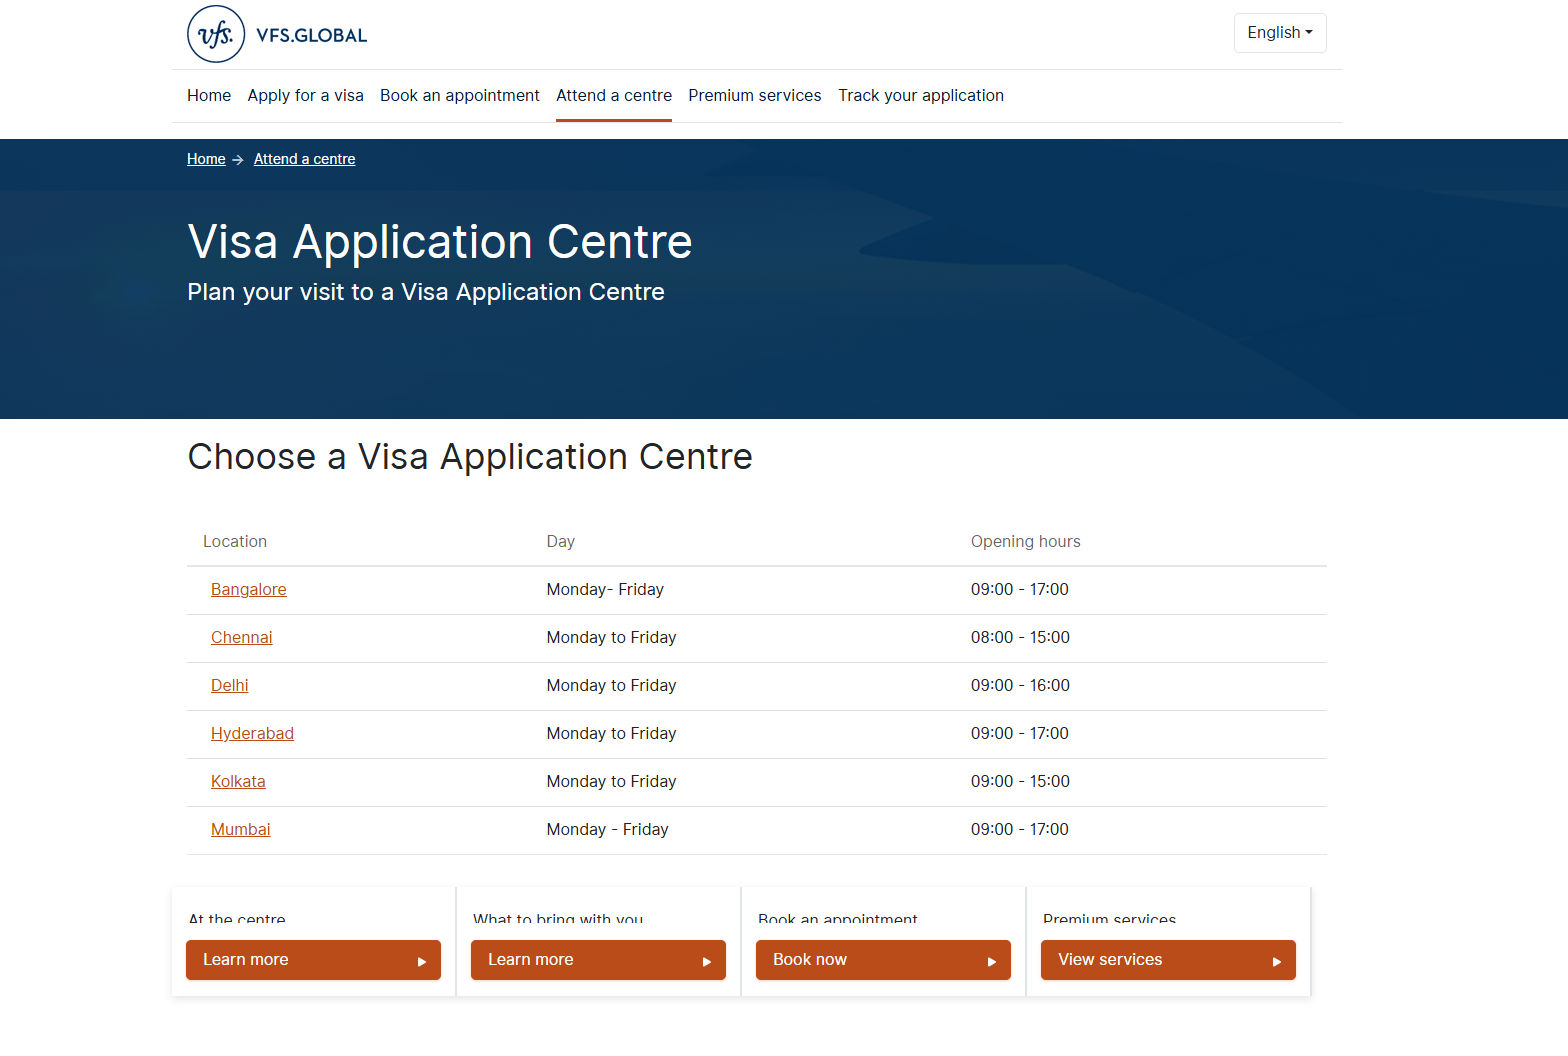Viewport: 1568px width, 1056px height.
Task: Select Track your application menu item
Action: pos(921,95)
